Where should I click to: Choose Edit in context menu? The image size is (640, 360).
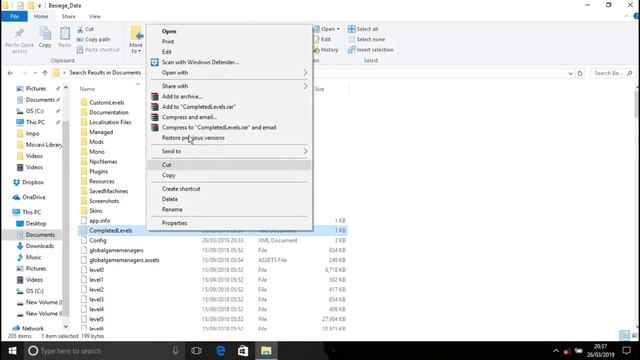pyautogui.click(x=230, y=52)
